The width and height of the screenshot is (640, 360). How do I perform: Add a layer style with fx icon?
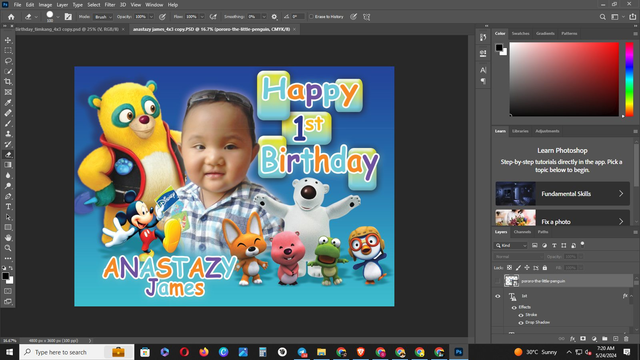point(572,339)
